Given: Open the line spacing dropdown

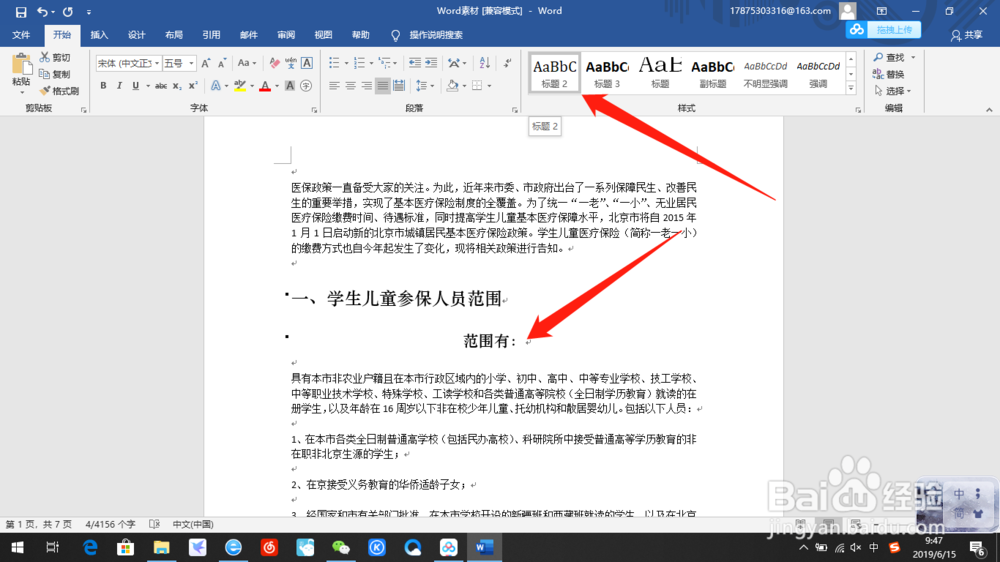Looking at the screenshot, I should click(425, 85).
